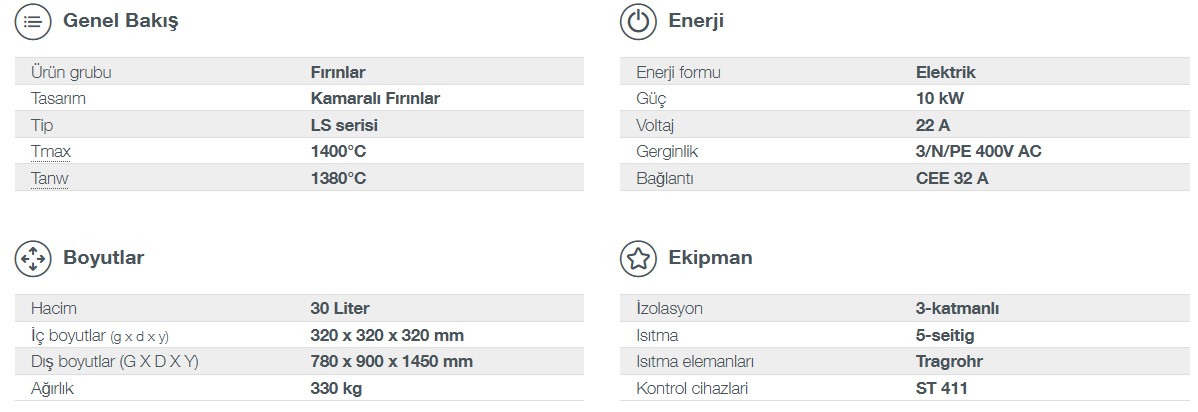Click the dotted-underlined Tanw term
This screenshot has width=1198, height=412.
49,178
